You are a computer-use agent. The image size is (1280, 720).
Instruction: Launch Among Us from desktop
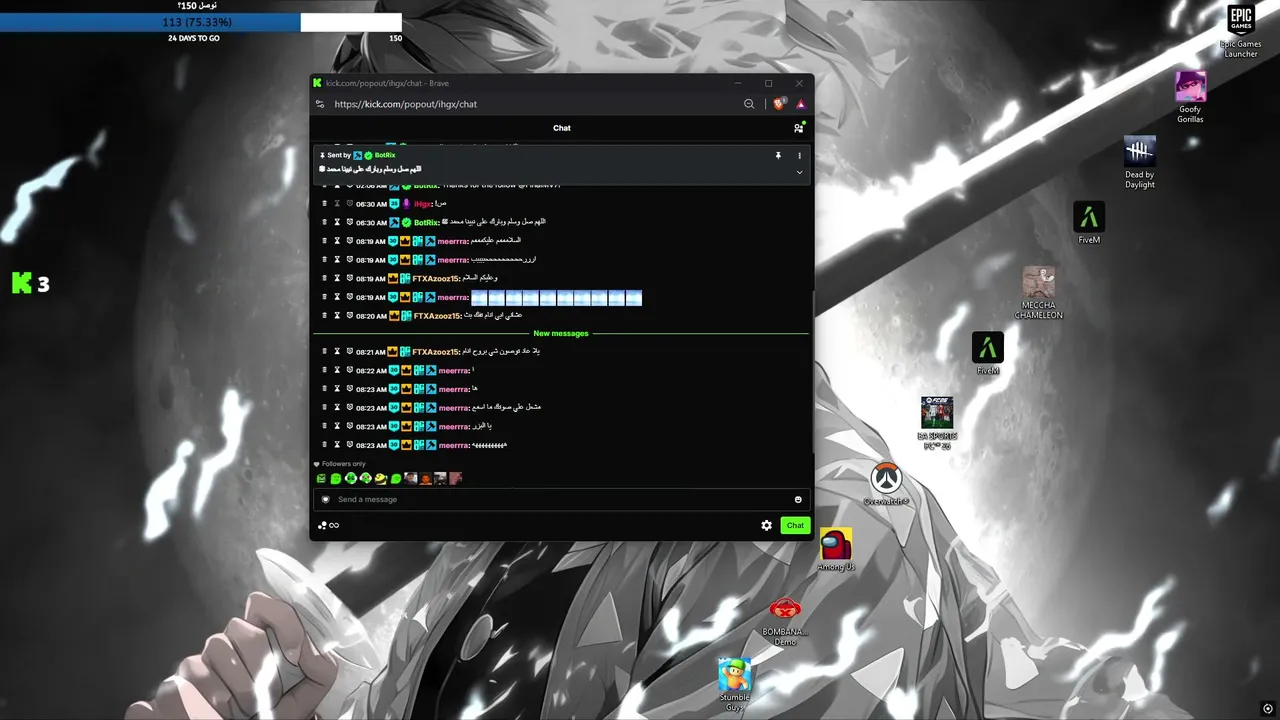tap(836, 549)
